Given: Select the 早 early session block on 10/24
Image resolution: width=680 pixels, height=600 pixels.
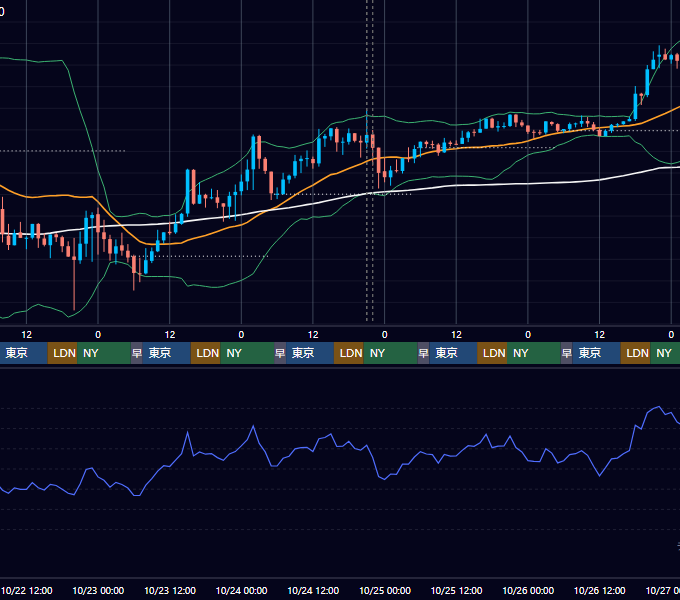Looking at the screenshot, I should click(x=280, y=353).
